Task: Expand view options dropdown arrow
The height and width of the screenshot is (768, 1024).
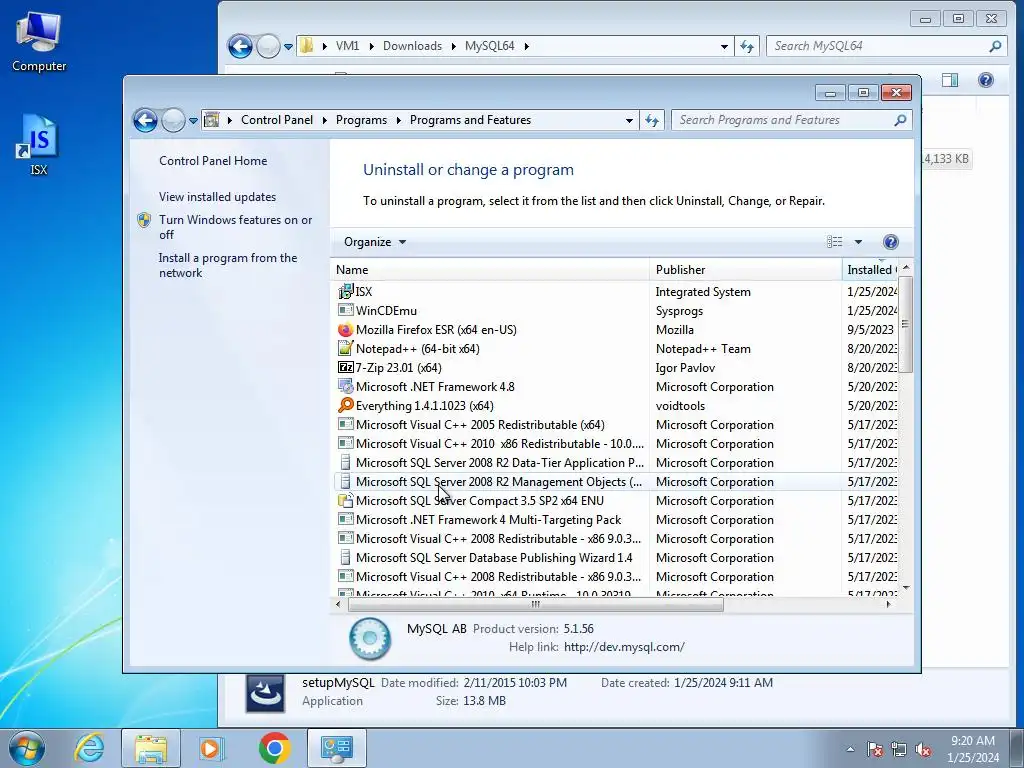Action: coord(858,242)
